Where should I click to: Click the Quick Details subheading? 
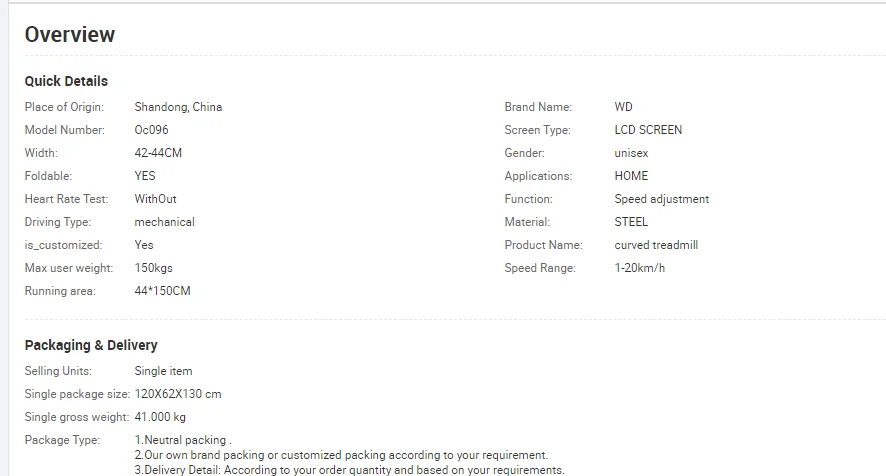click(x=66, y=81)
